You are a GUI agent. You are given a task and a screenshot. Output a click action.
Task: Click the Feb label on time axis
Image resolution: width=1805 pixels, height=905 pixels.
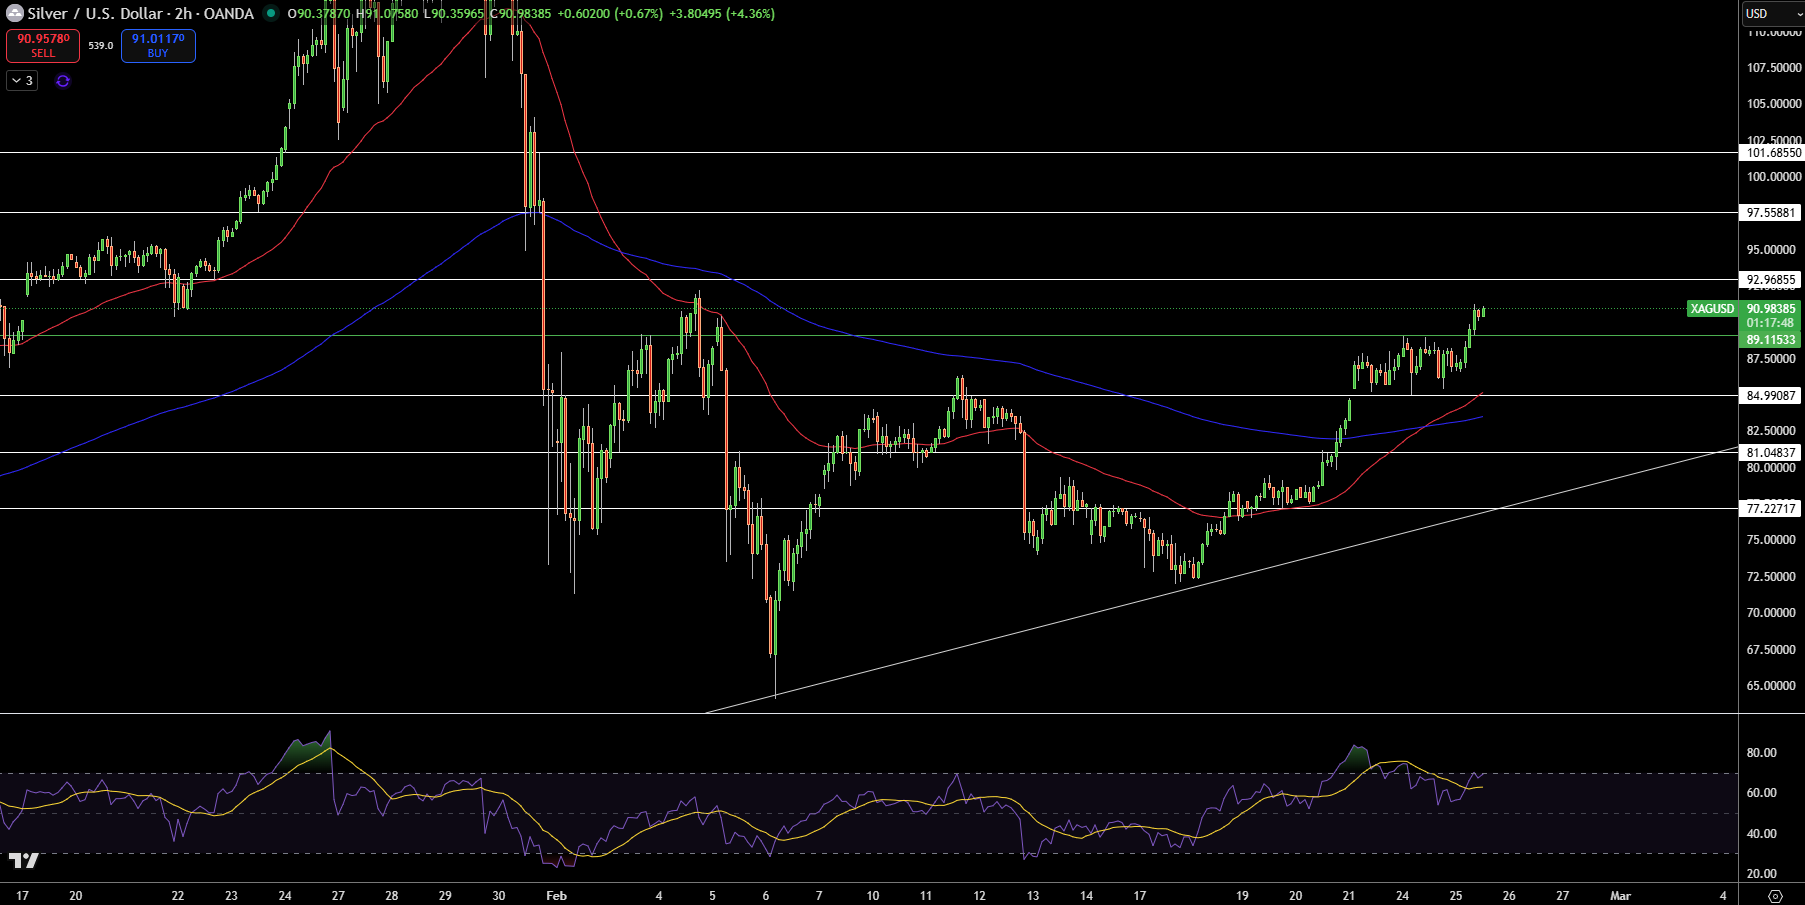coord(557,896)
